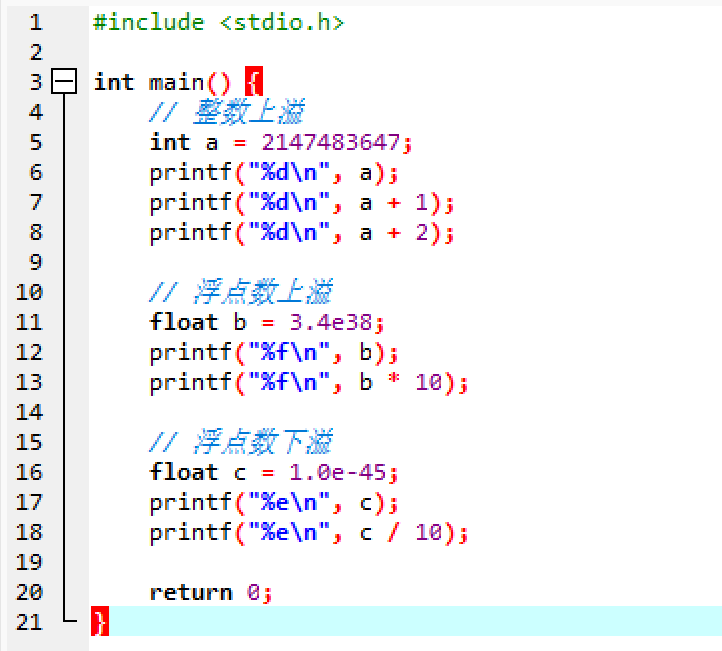Click printf line printing variable a only

point(274,173)
